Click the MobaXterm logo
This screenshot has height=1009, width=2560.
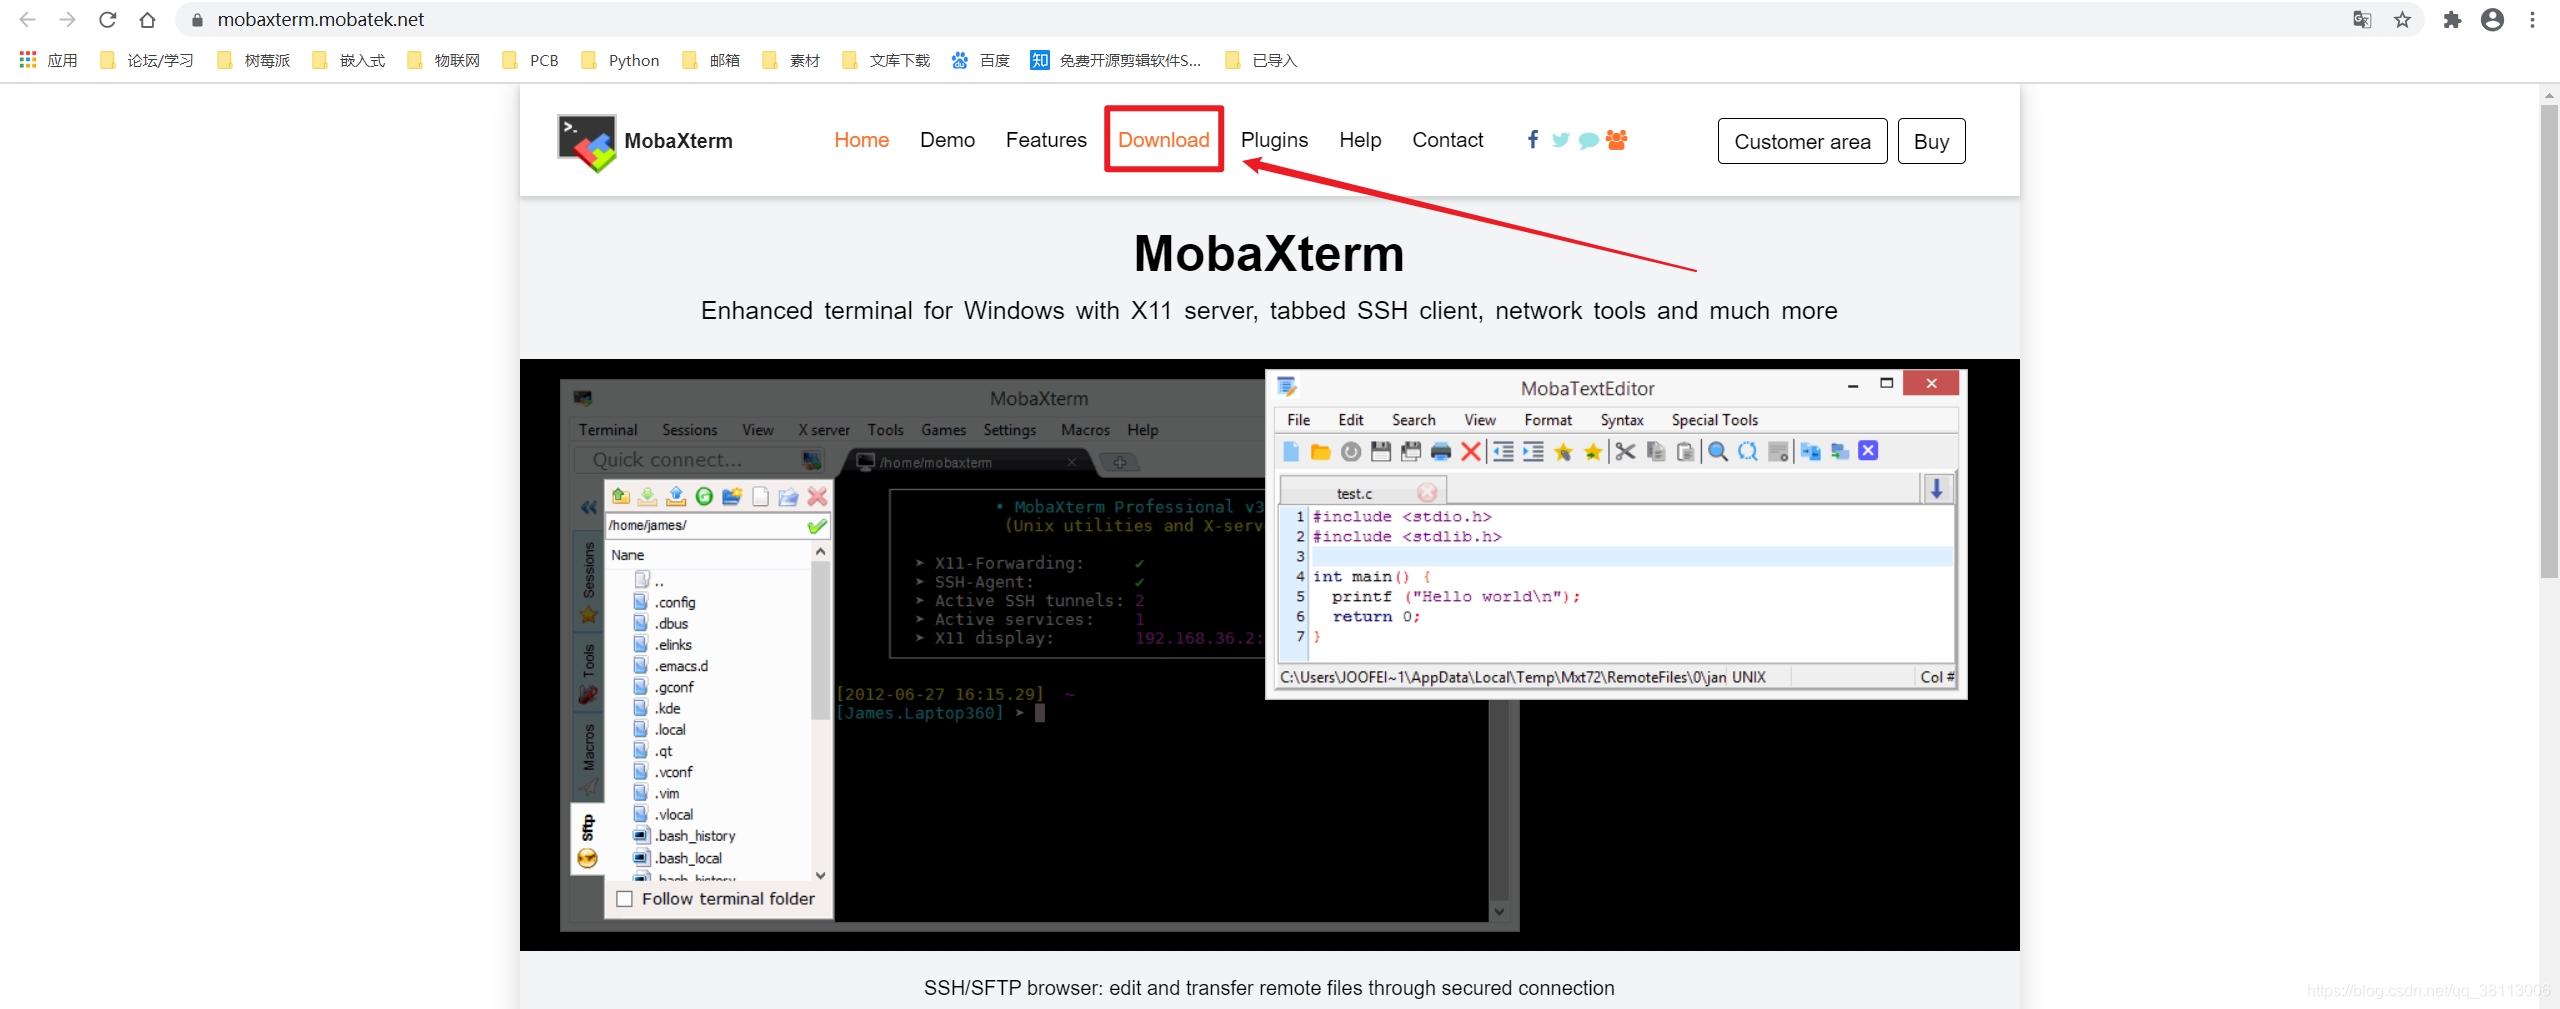646,142
